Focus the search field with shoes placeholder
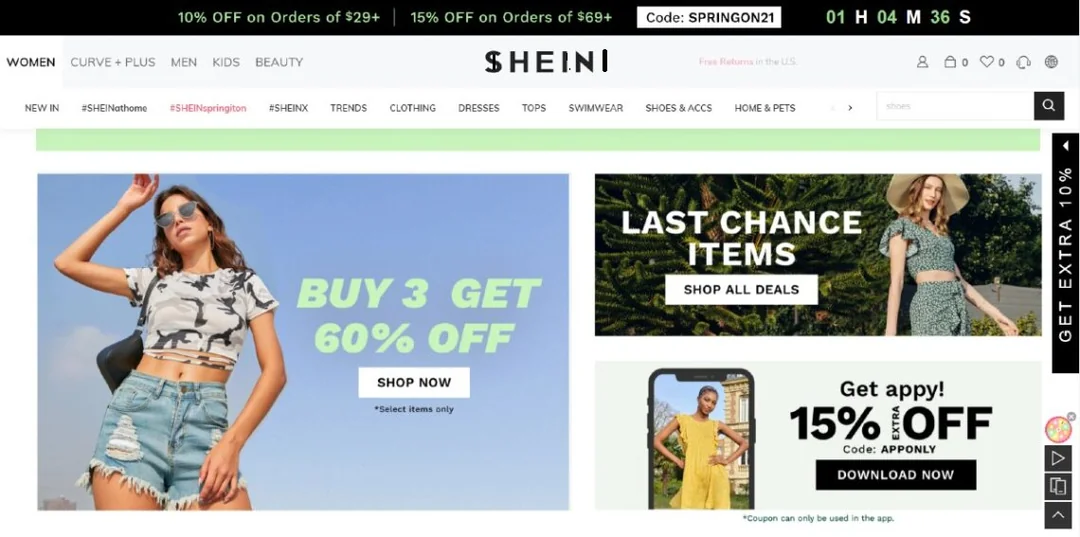This screenshot has height=537, width=1080. pyautogui.click(x=955, y=106)
